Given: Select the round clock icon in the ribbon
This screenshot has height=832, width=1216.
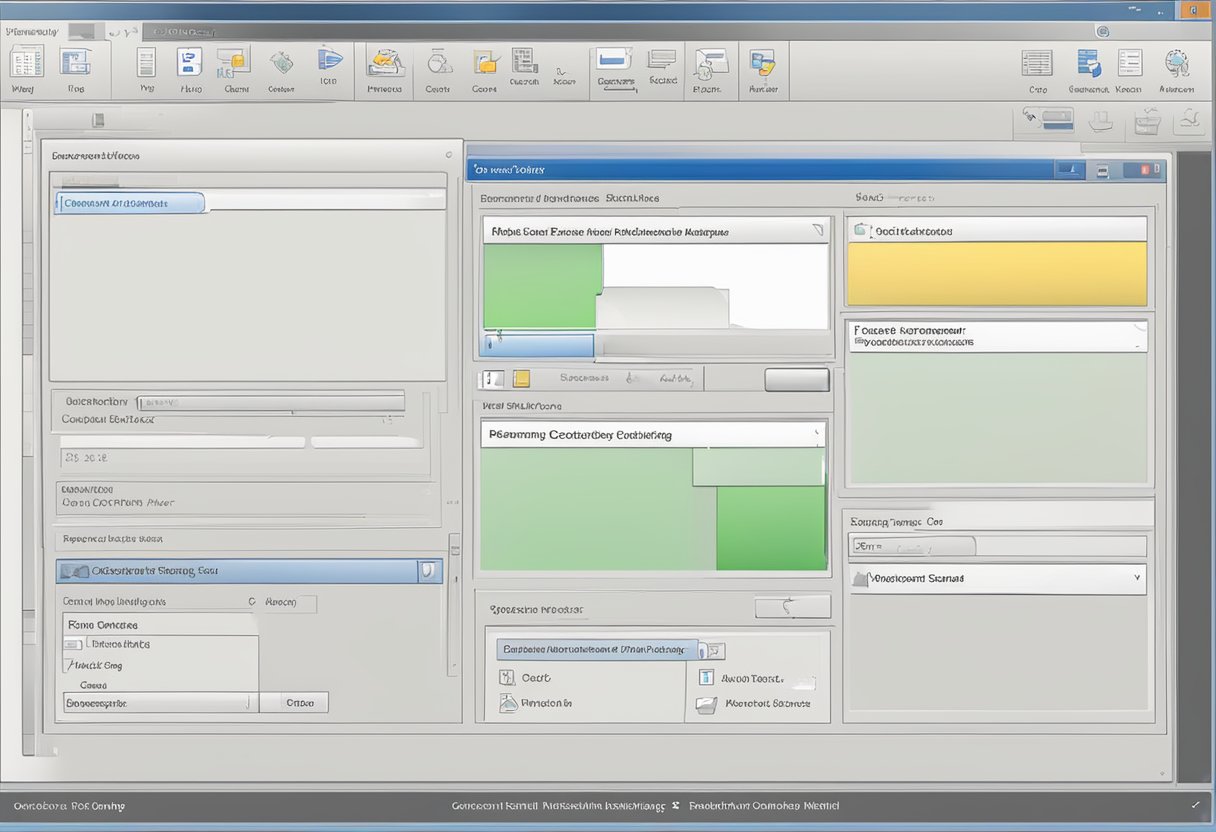Looking at the screenshot, I should coord(437,62).
